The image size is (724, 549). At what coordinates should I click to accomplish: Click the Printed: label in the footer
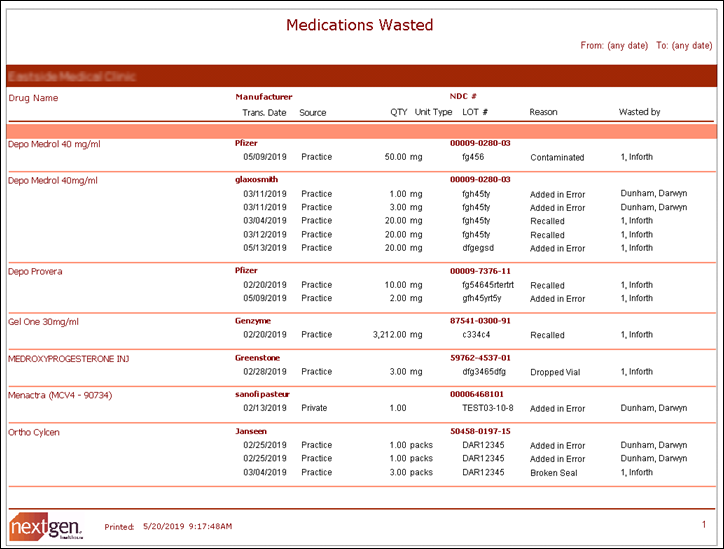pyautogui.click(x=119, y=527)
